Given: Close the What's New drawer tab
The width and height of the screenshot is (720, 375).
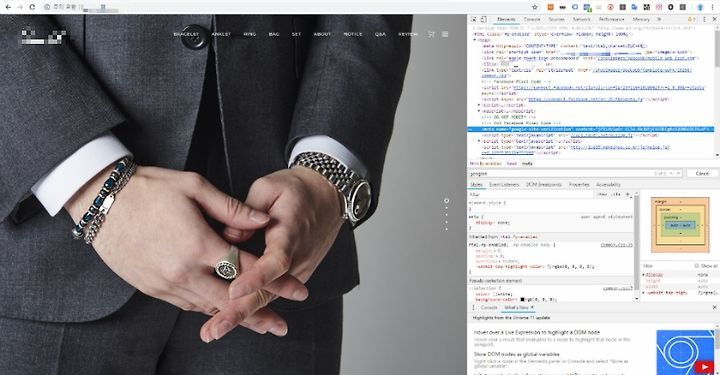Looking at the screenshot, I should (532, 308).
